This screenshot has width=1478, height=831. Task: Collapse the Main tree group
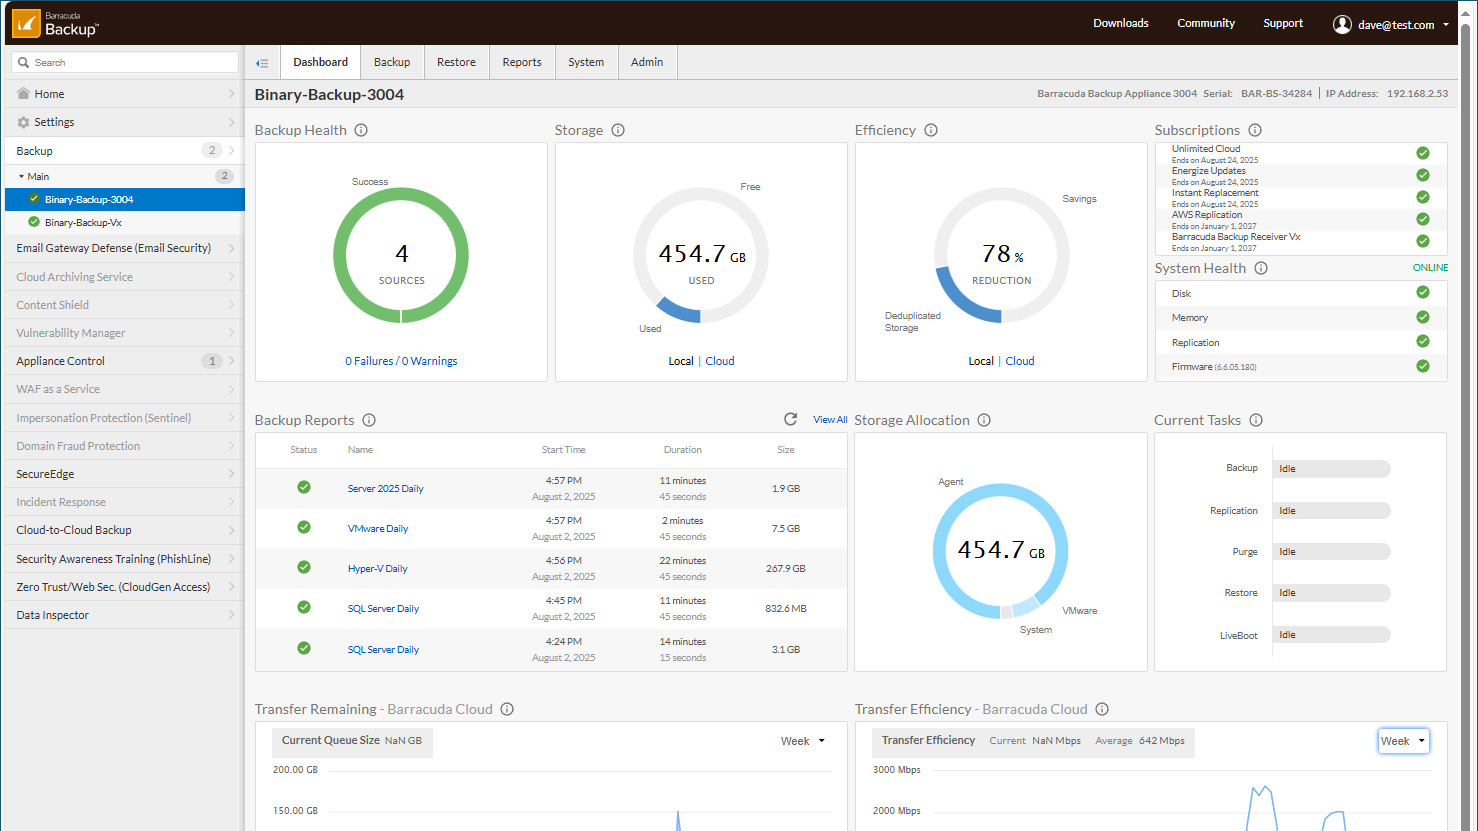click(22, 176)
